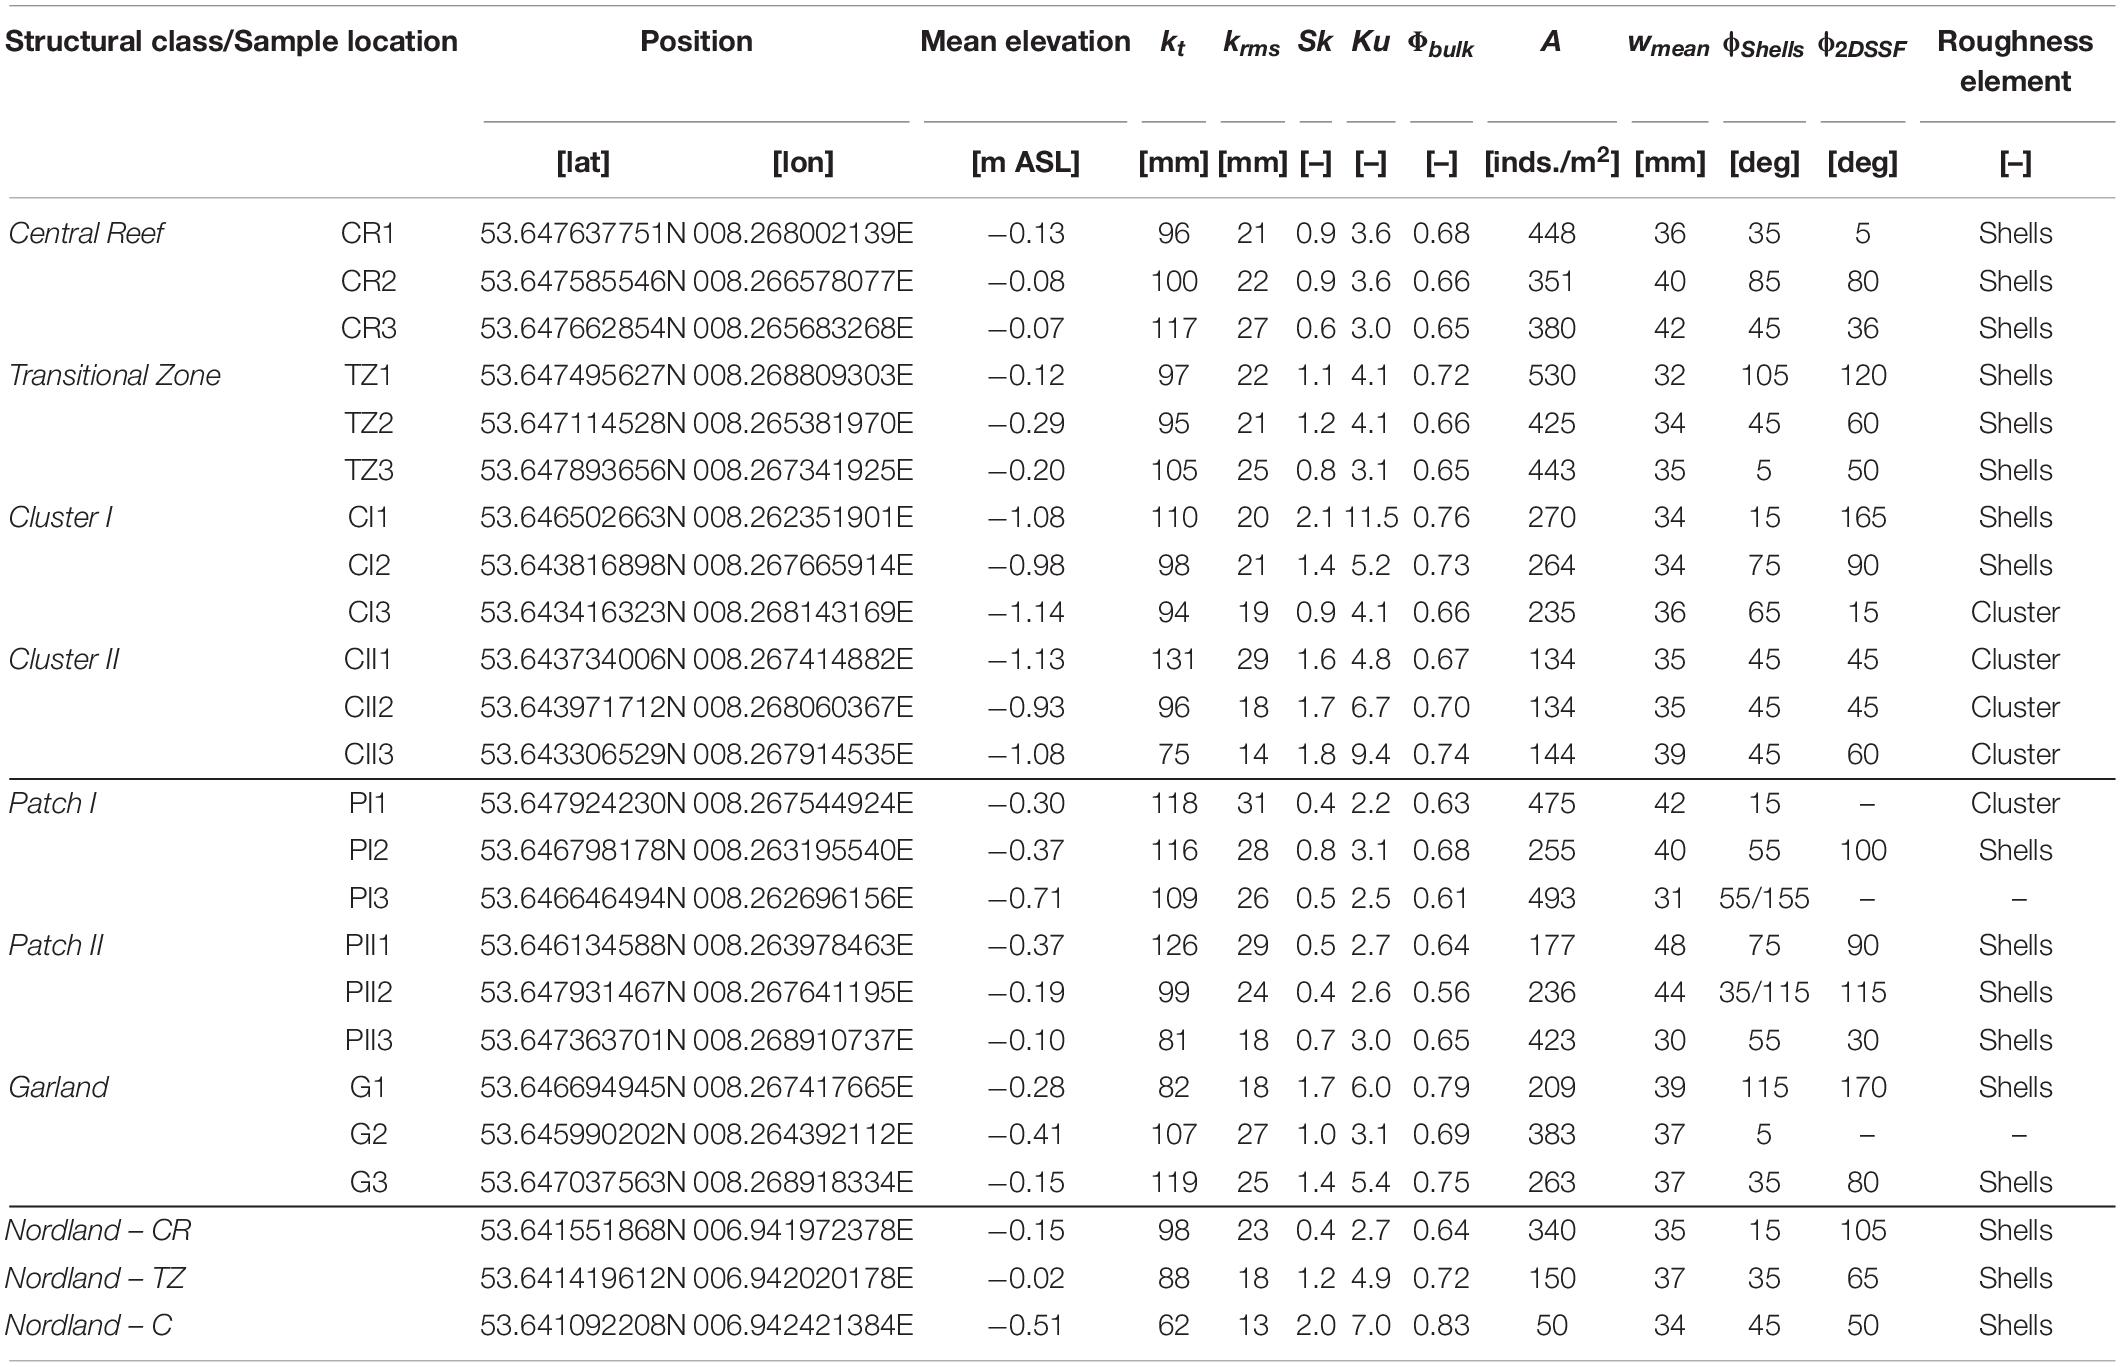Click sample code 'PI2'
The image size is (2121, 1367).
coord(368,851)
